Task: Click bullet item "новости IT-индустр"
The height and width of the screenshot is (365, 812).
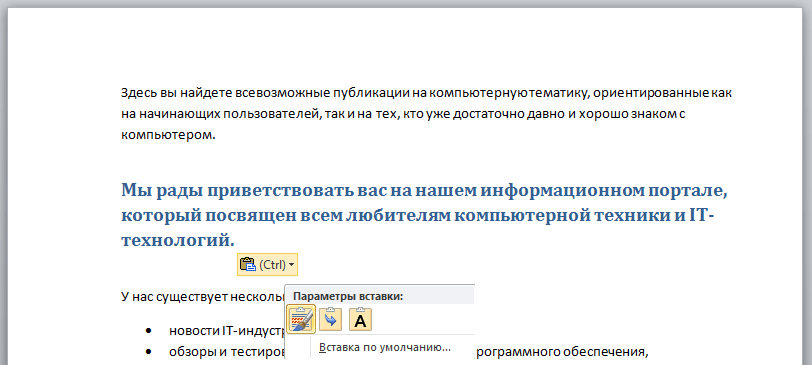Action: 227,331
